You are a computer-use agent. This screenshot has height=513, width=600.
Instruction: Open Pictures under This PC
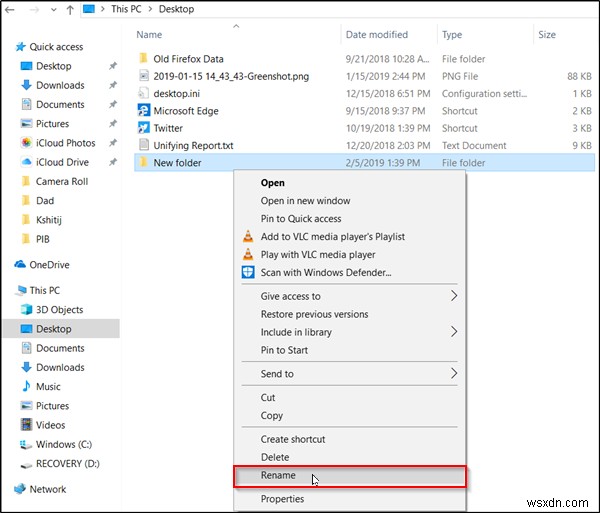pyautogui.click(x=52, y=406)
